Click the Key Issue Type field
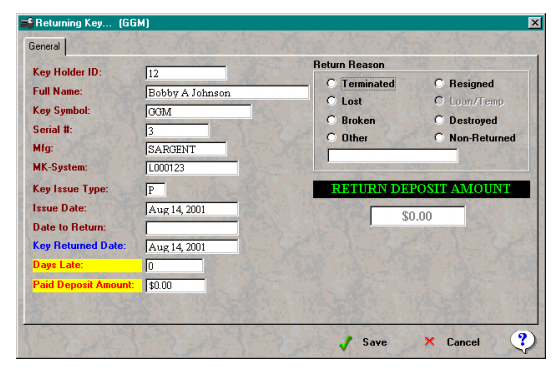This screenshot has height=370, width=556. pyautogui.click(x=156, y=189)
